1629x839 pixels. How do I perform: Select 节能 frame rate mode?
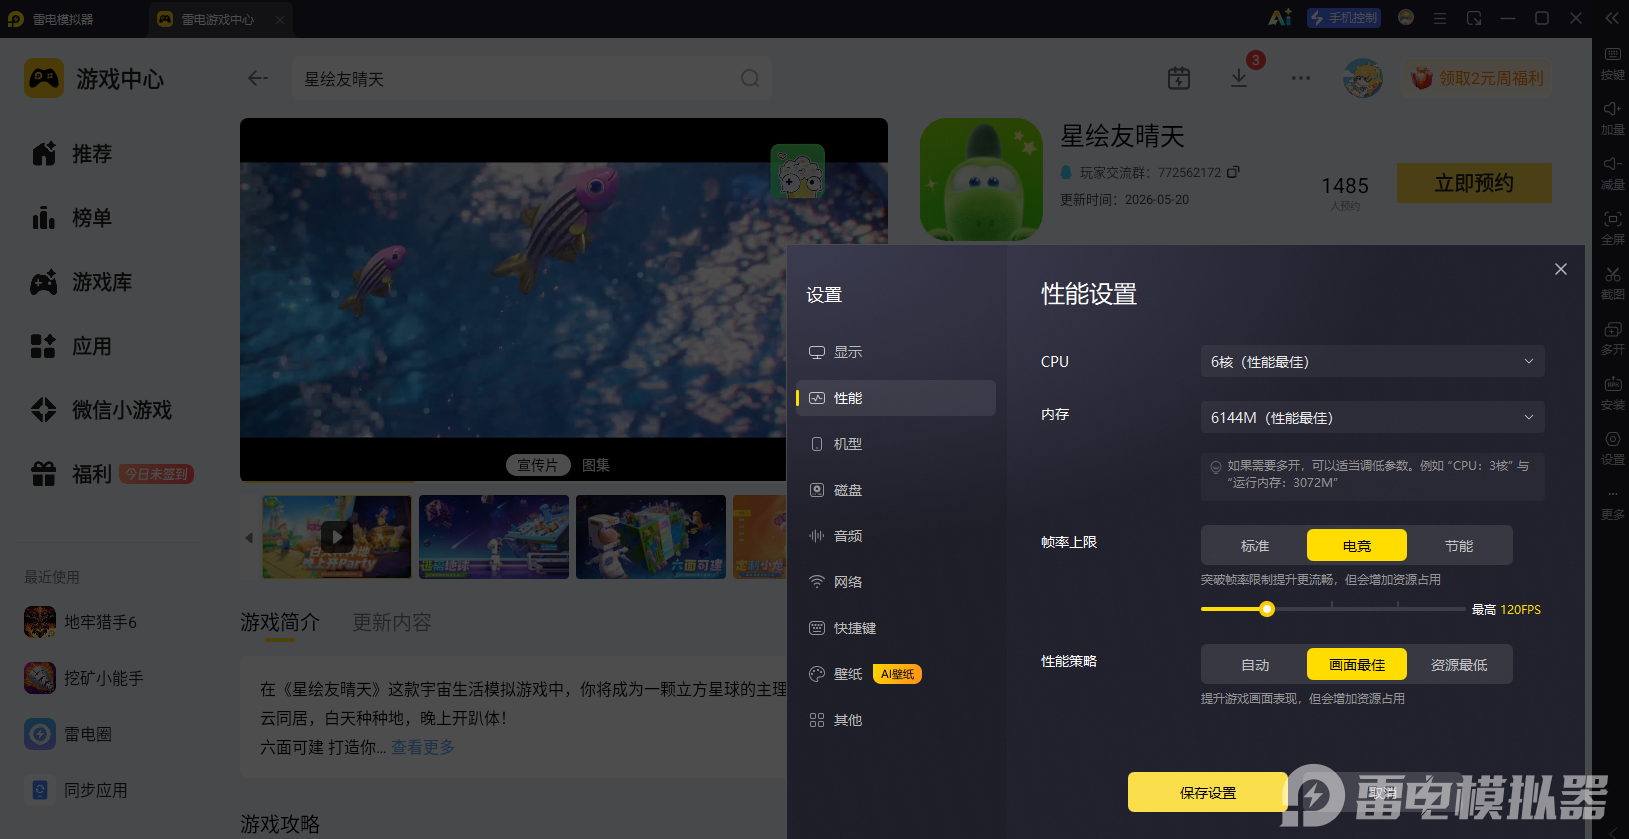[1459, 545]
